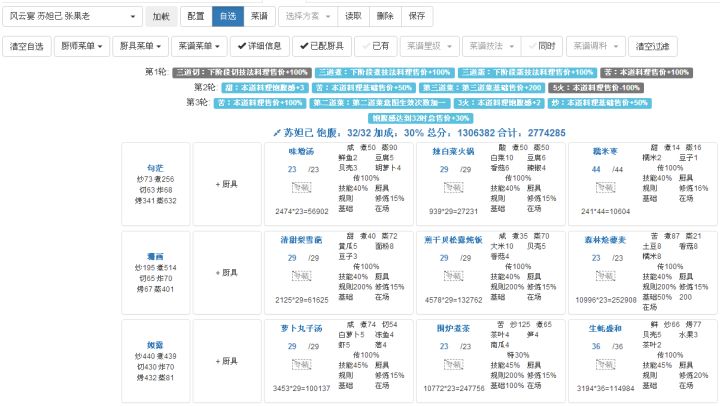Expand the 厨师菜单 chef menu
Screen dimensions: 720x406
[82, 46]
